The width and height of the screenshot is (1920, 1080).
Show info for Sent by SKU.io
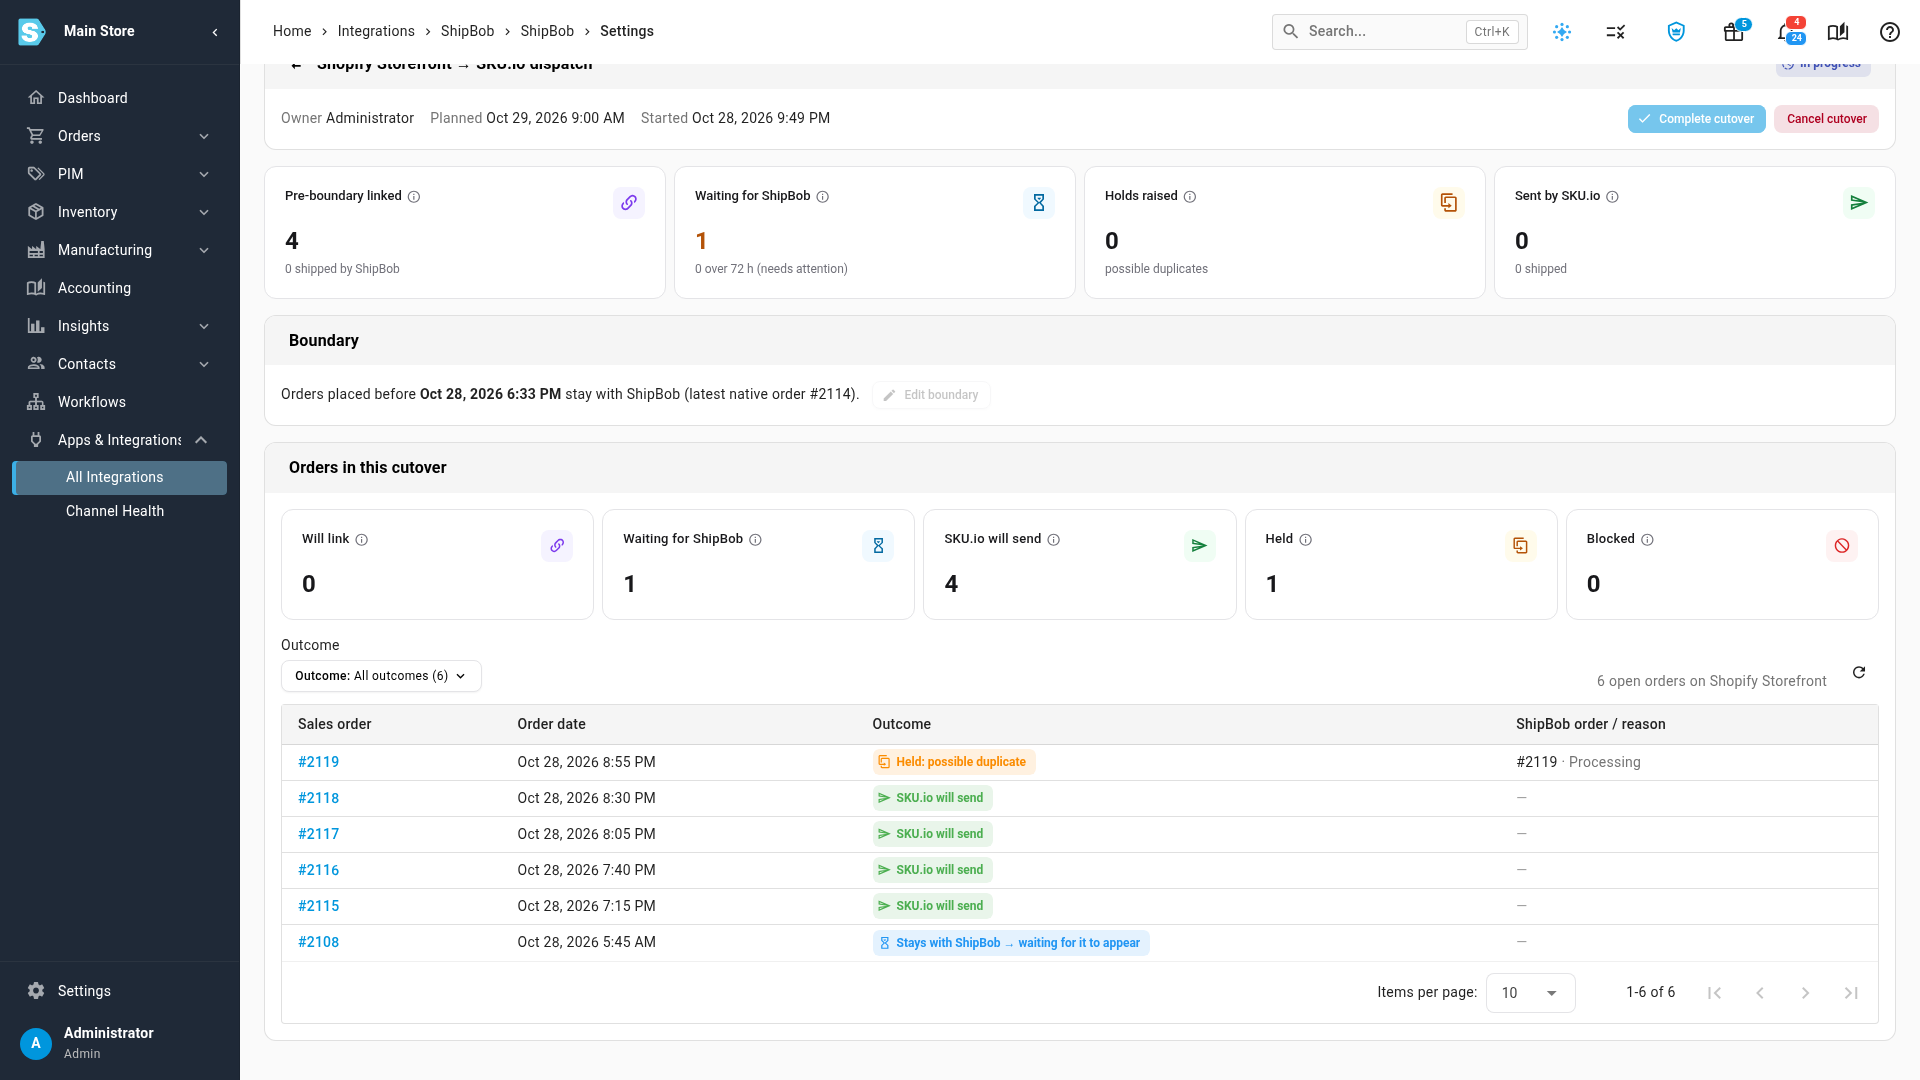click(x=1612, y=197)
